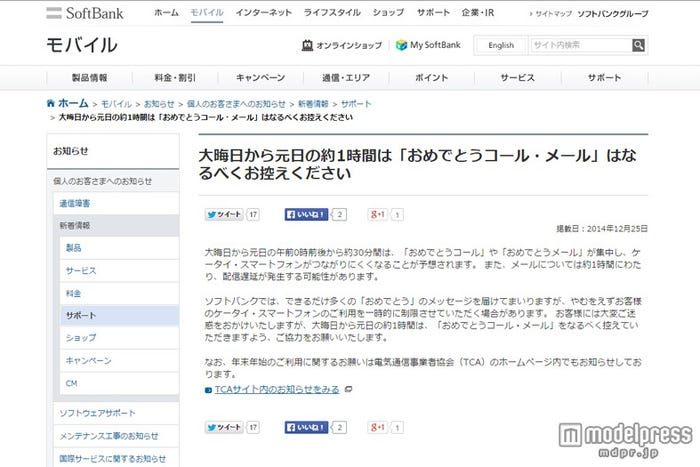Select sidebar 料金
This screenshot has height=467, width=700.
point(119,293)
